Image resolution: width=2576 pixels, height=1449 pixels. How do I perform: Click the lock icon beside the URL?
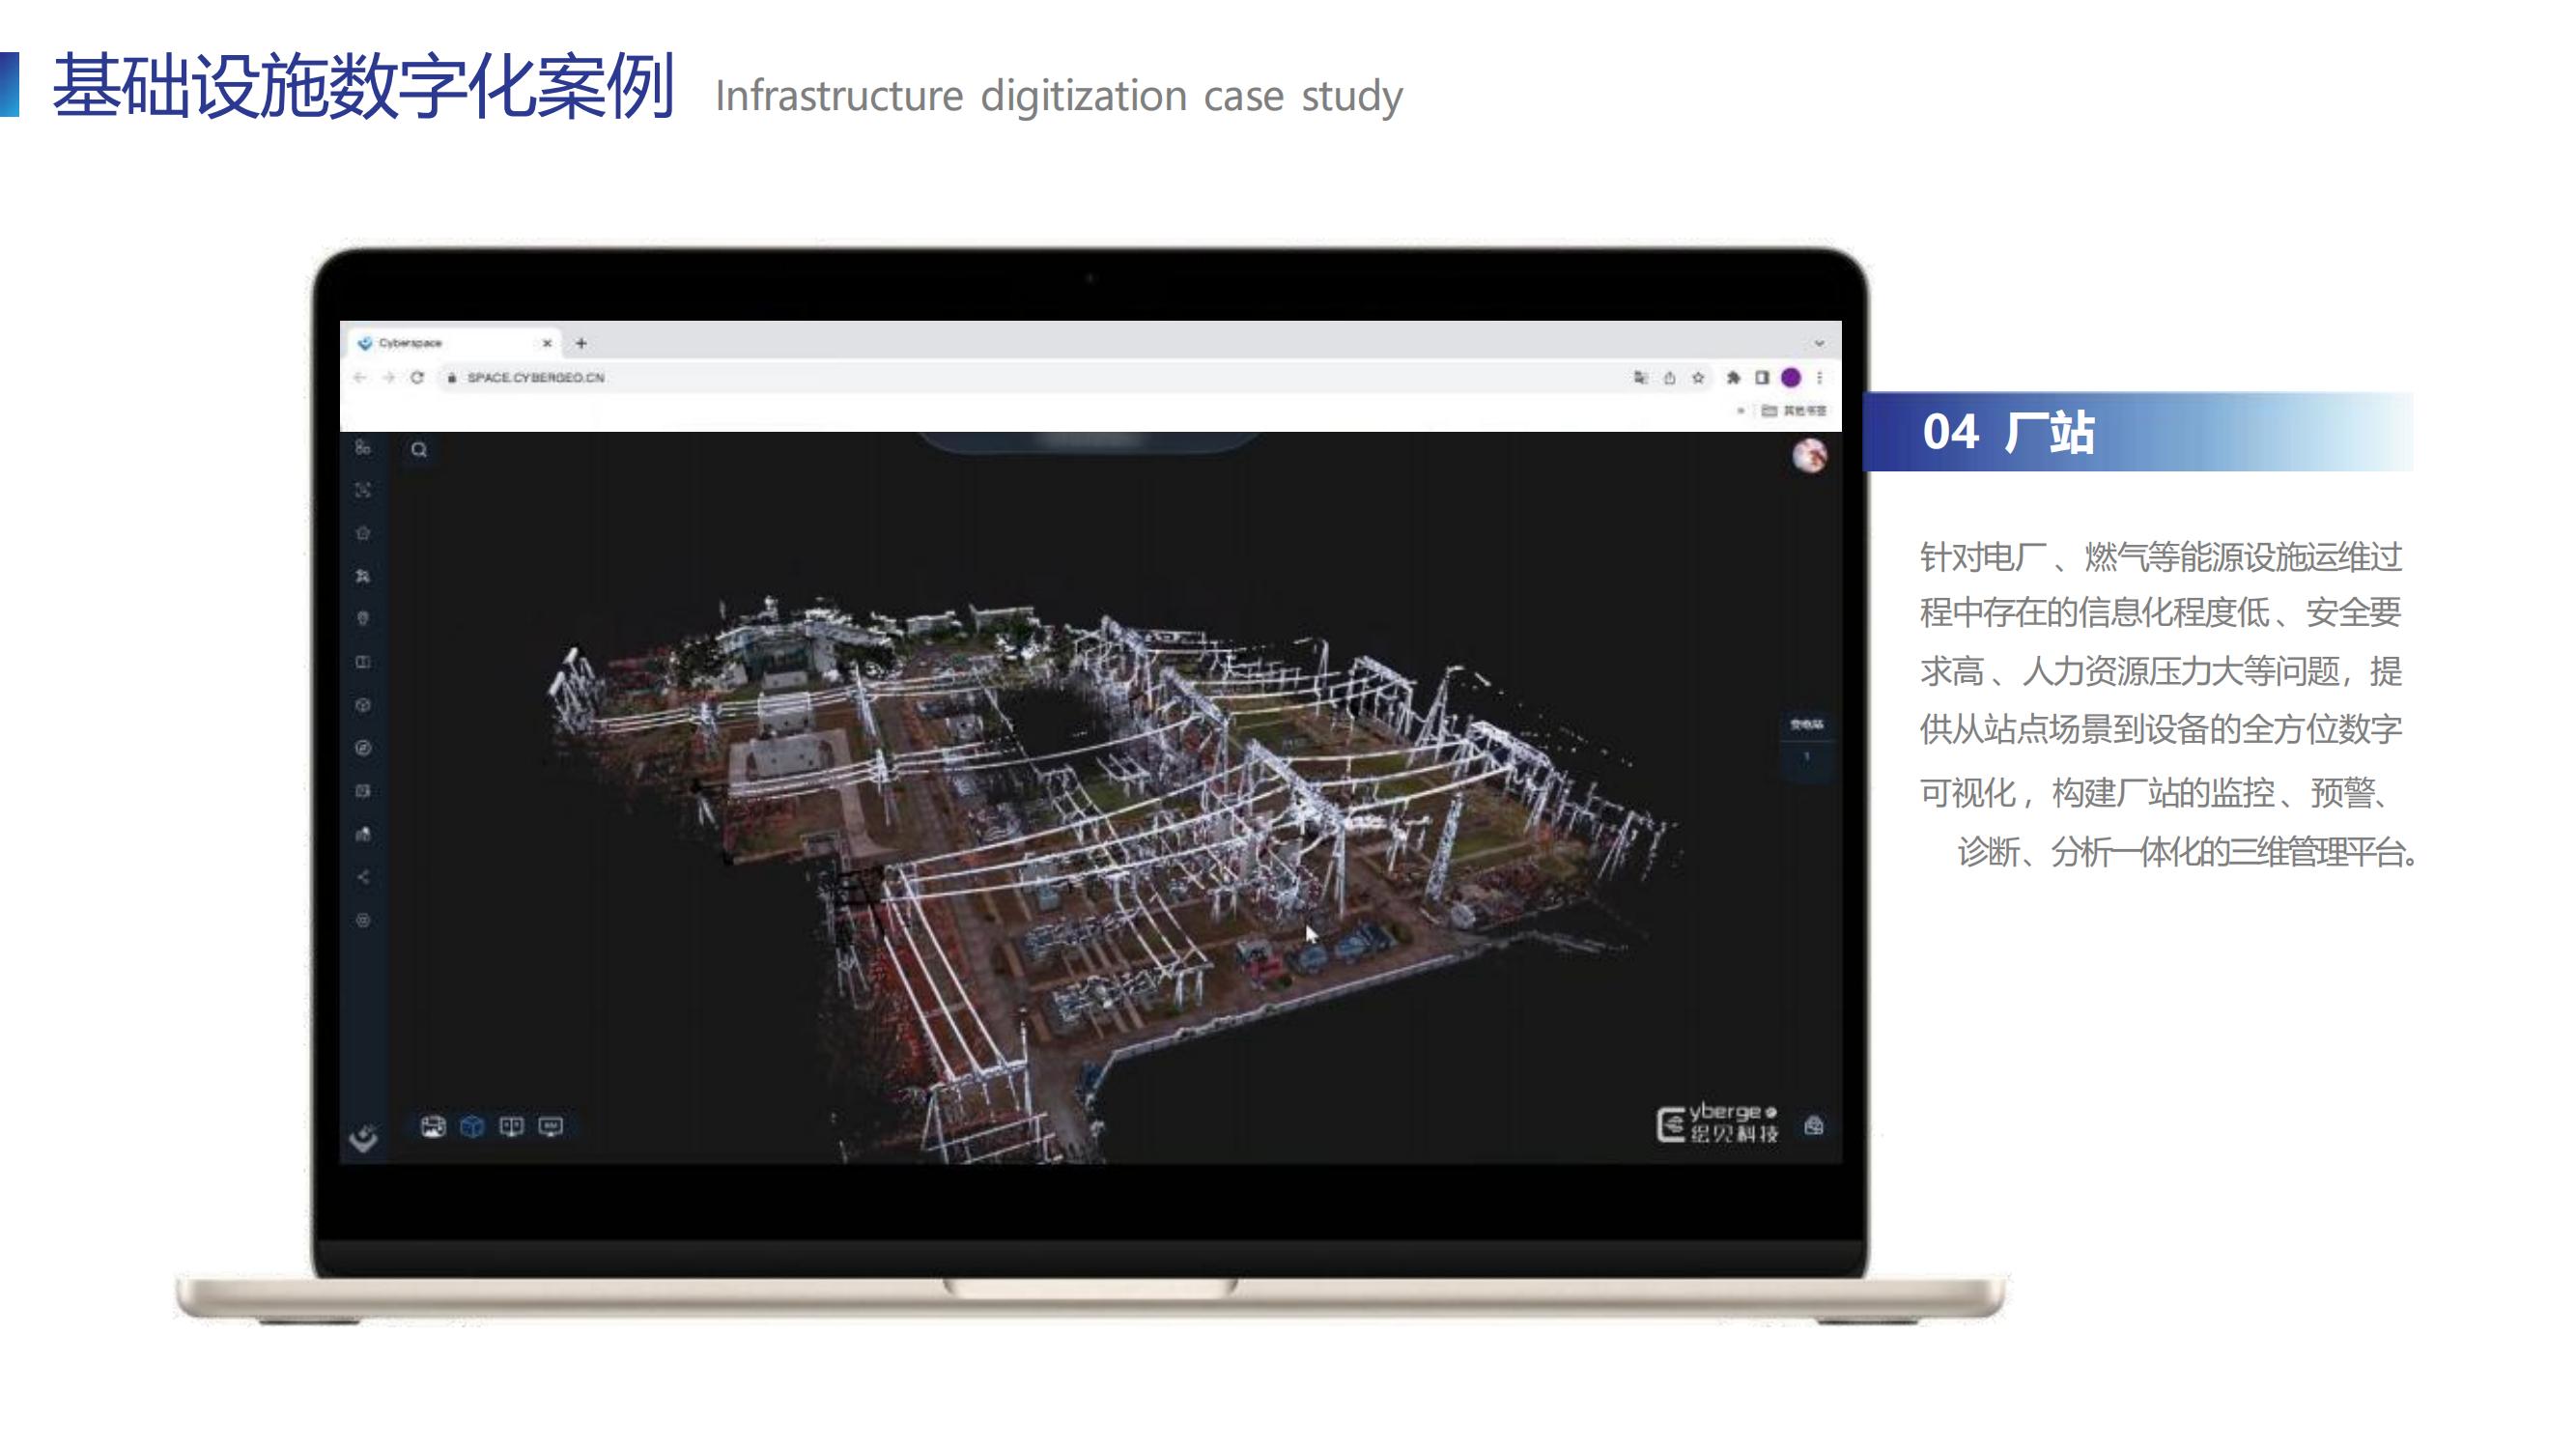[452, 378]
